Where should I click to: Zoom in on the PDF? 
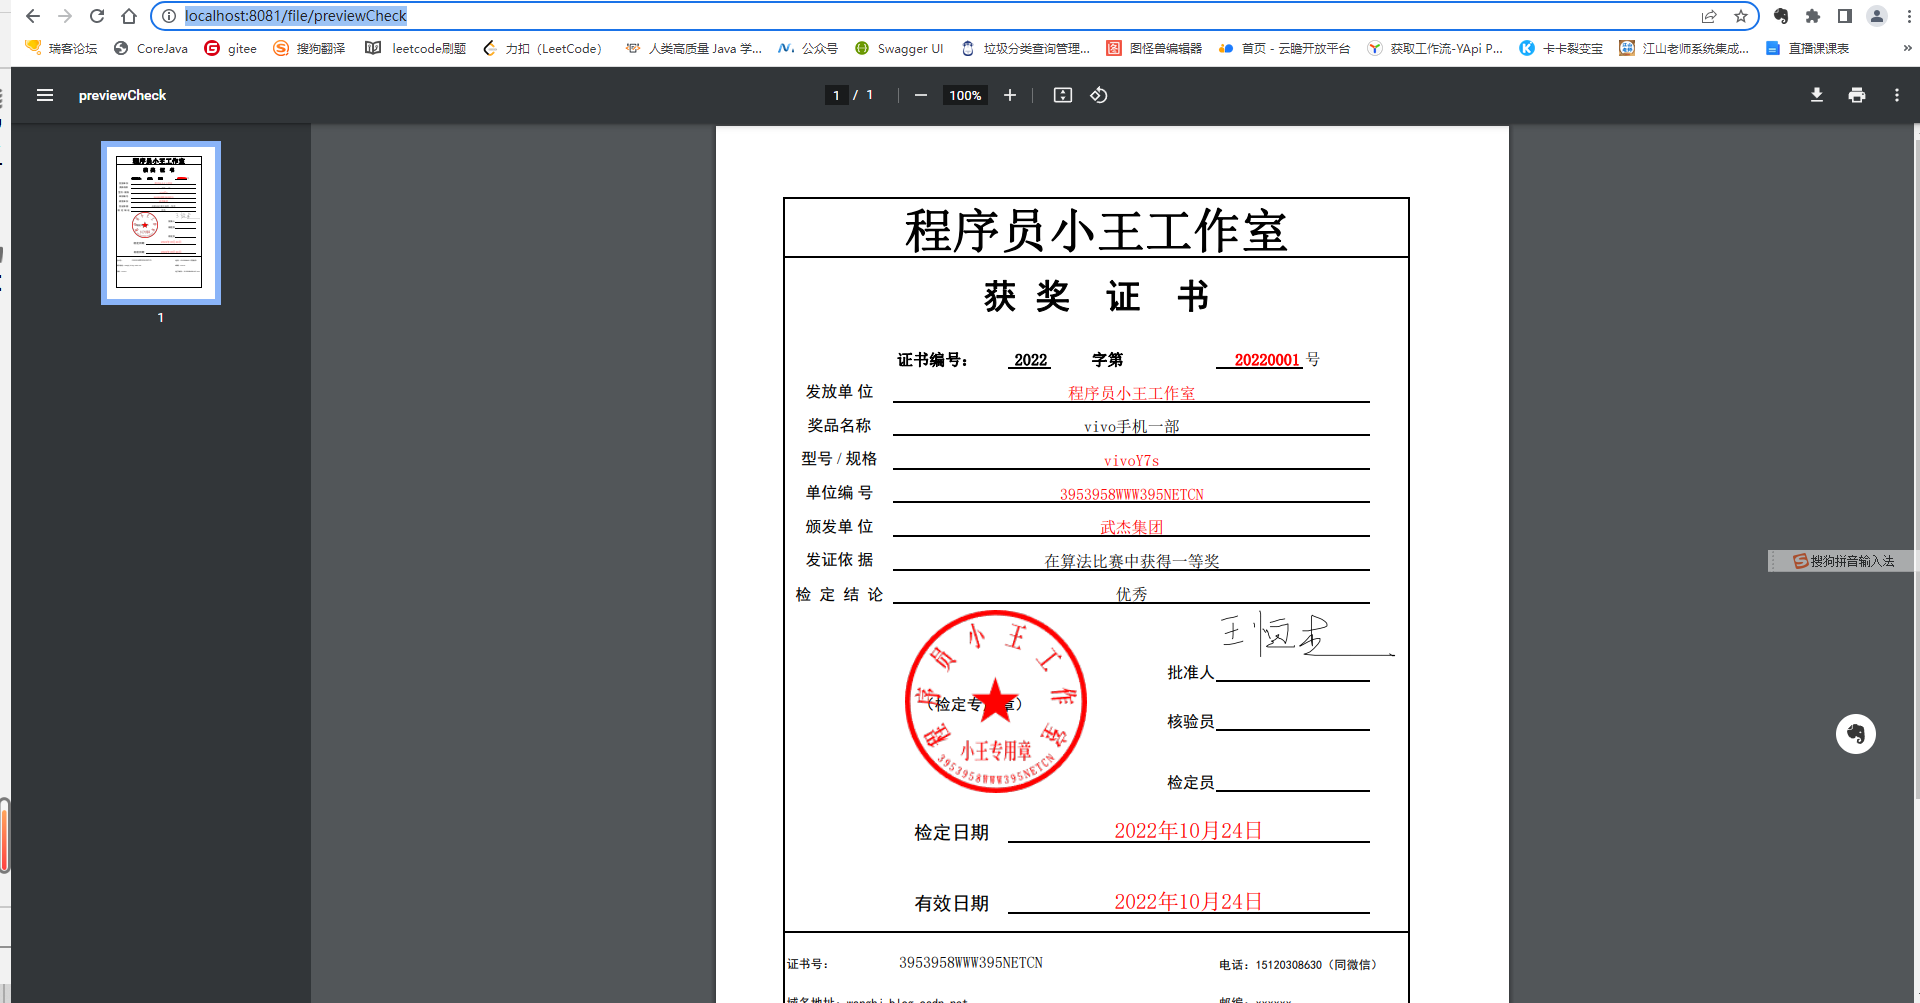click(x=1009, y=95)
